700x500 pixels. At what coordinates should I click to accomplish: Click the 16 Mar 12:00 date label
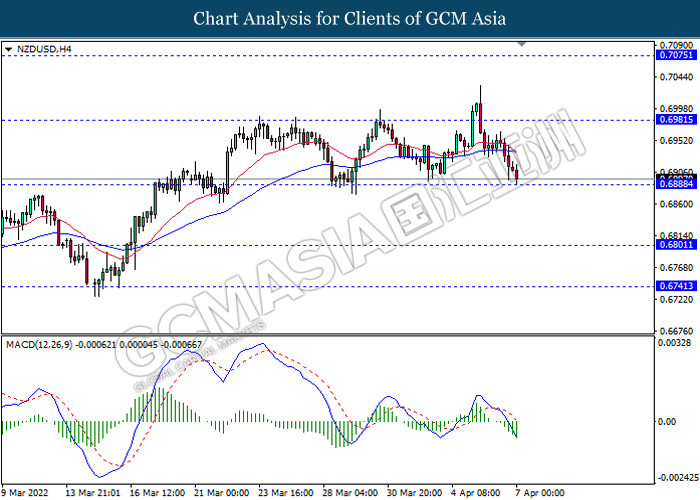[158, 493]
